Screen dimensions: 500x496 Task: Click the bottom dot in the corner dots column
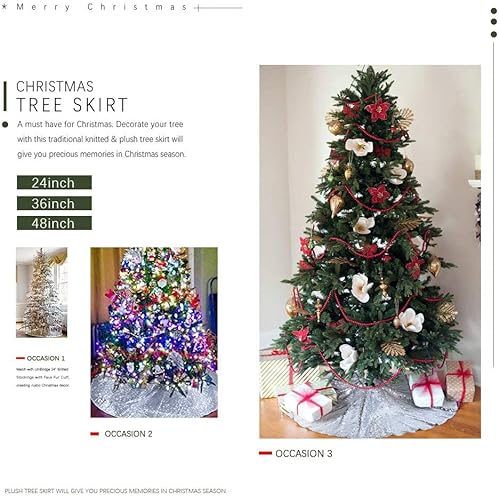pos(494,34)
